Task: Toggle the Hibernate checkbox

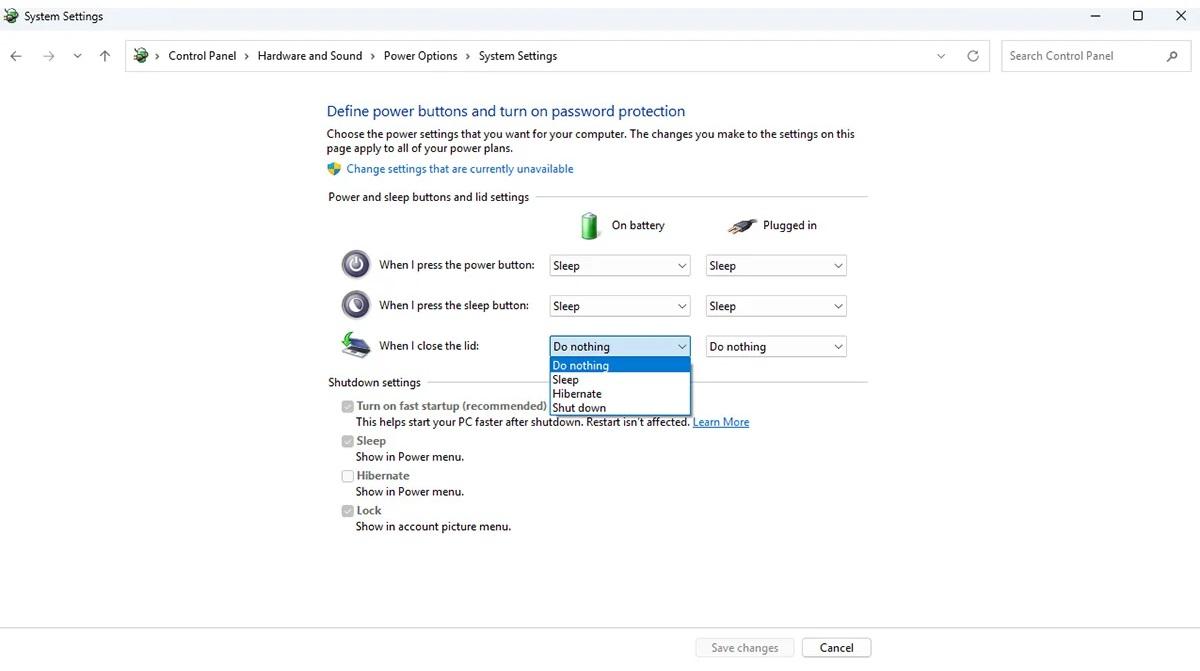Action: pos(347,476)
